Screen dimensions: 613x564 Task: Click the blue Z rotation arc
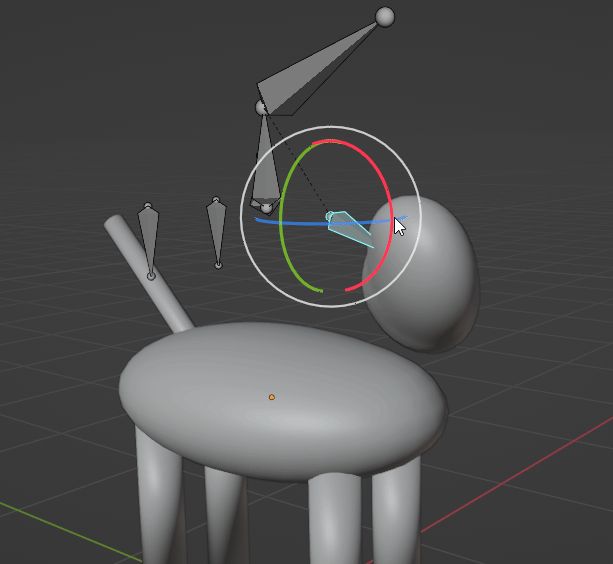click(290, 223)
